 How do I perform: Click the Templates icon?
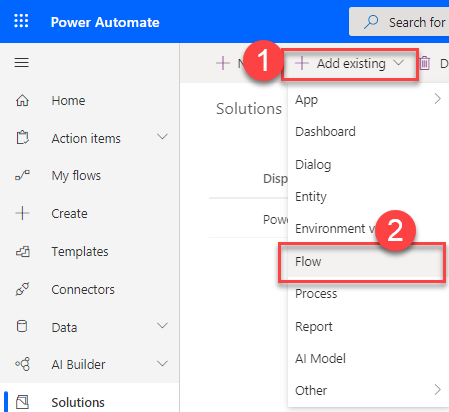(x=23, y=251)
